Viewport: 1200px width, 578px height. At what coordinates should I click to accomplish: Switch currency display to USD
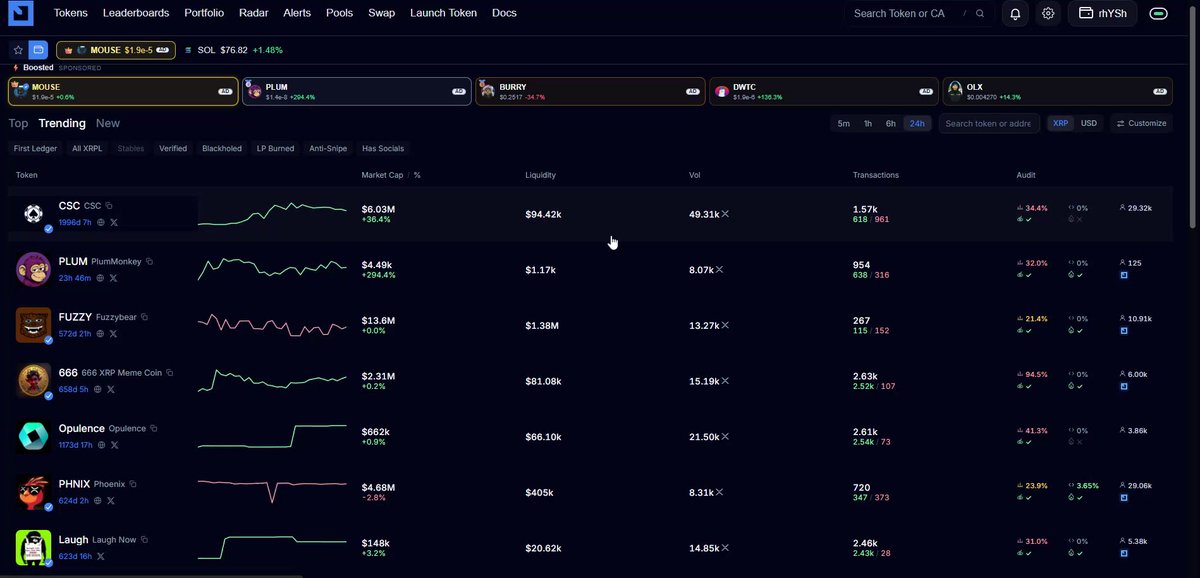[1089, 123]
